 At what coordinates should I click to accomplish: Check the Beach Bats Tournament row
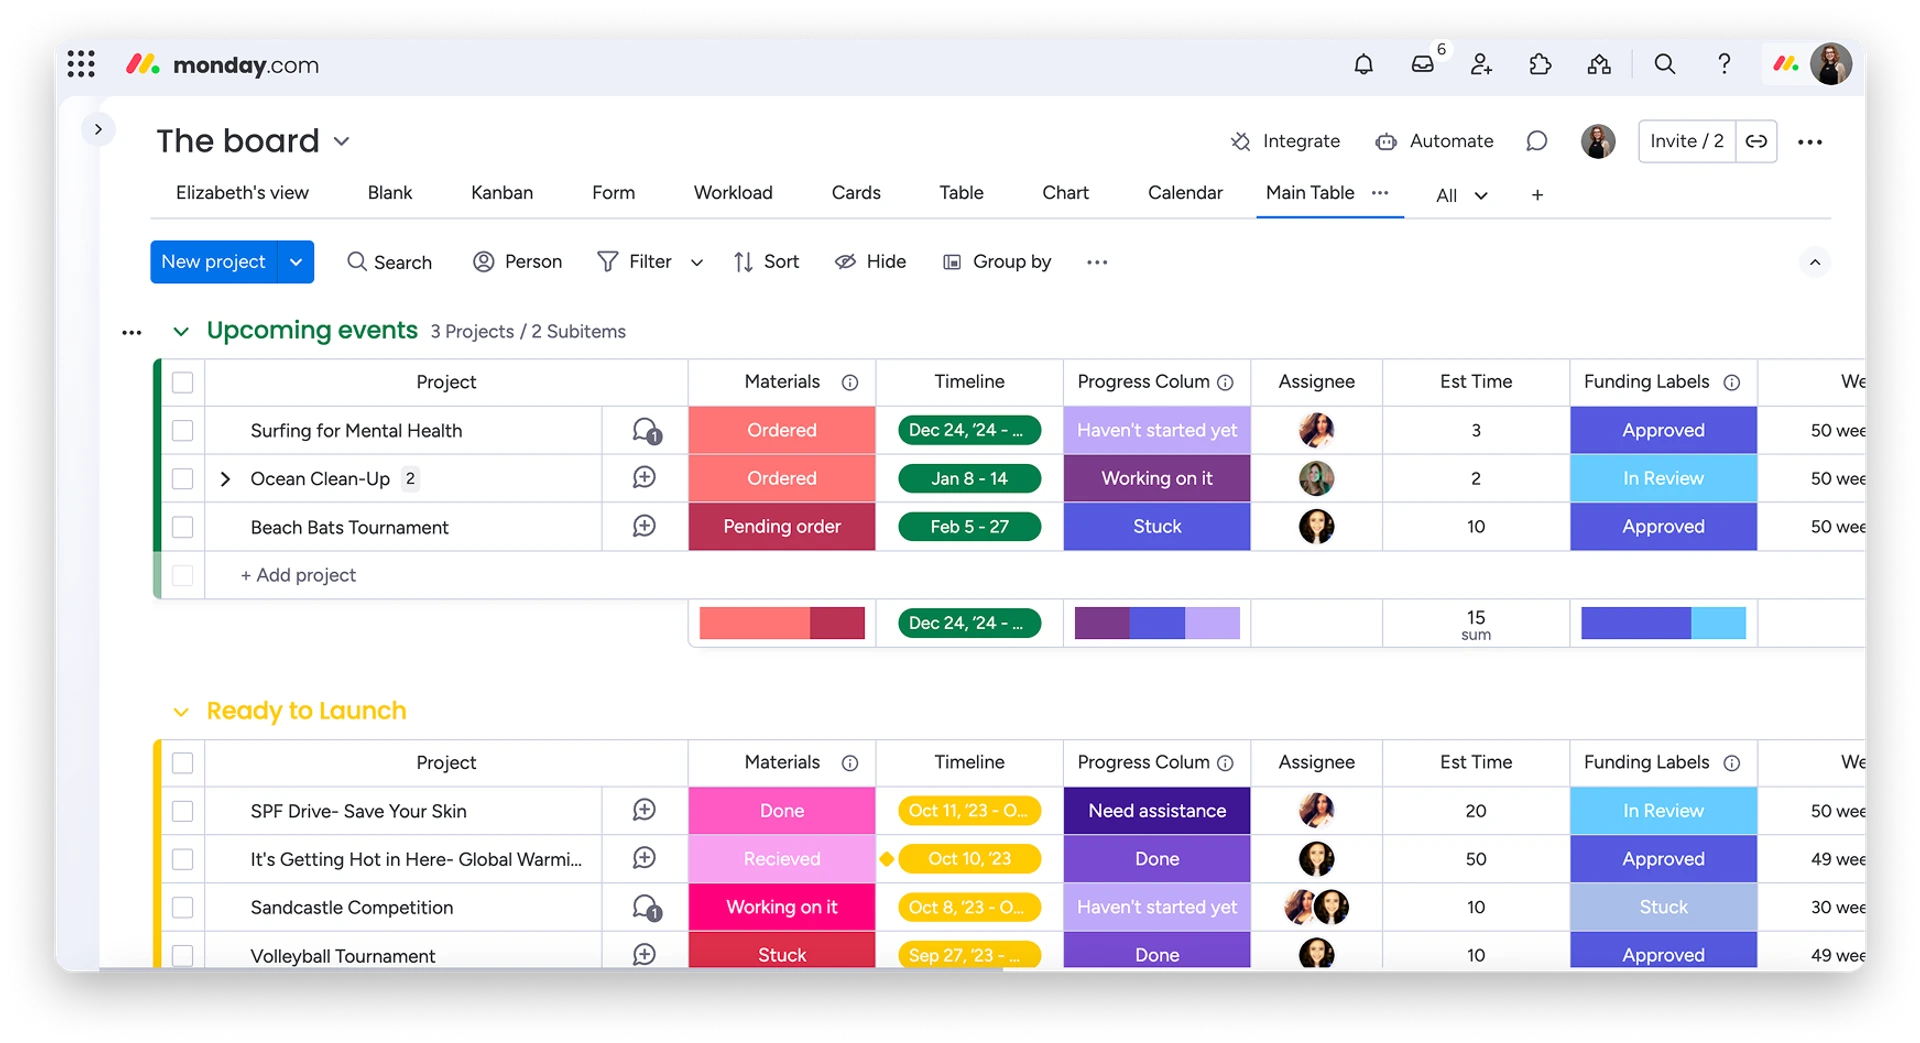(182, 526)
